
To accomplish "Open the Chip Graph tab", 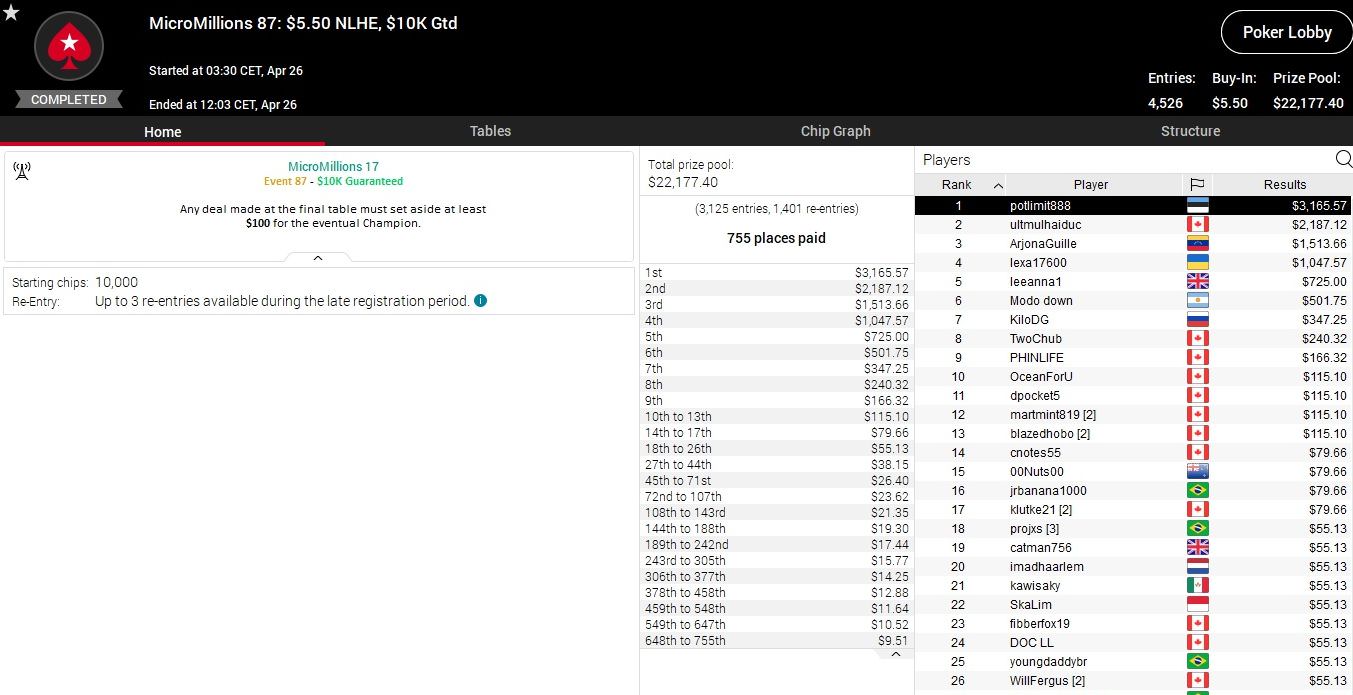I will coord(835,131).
